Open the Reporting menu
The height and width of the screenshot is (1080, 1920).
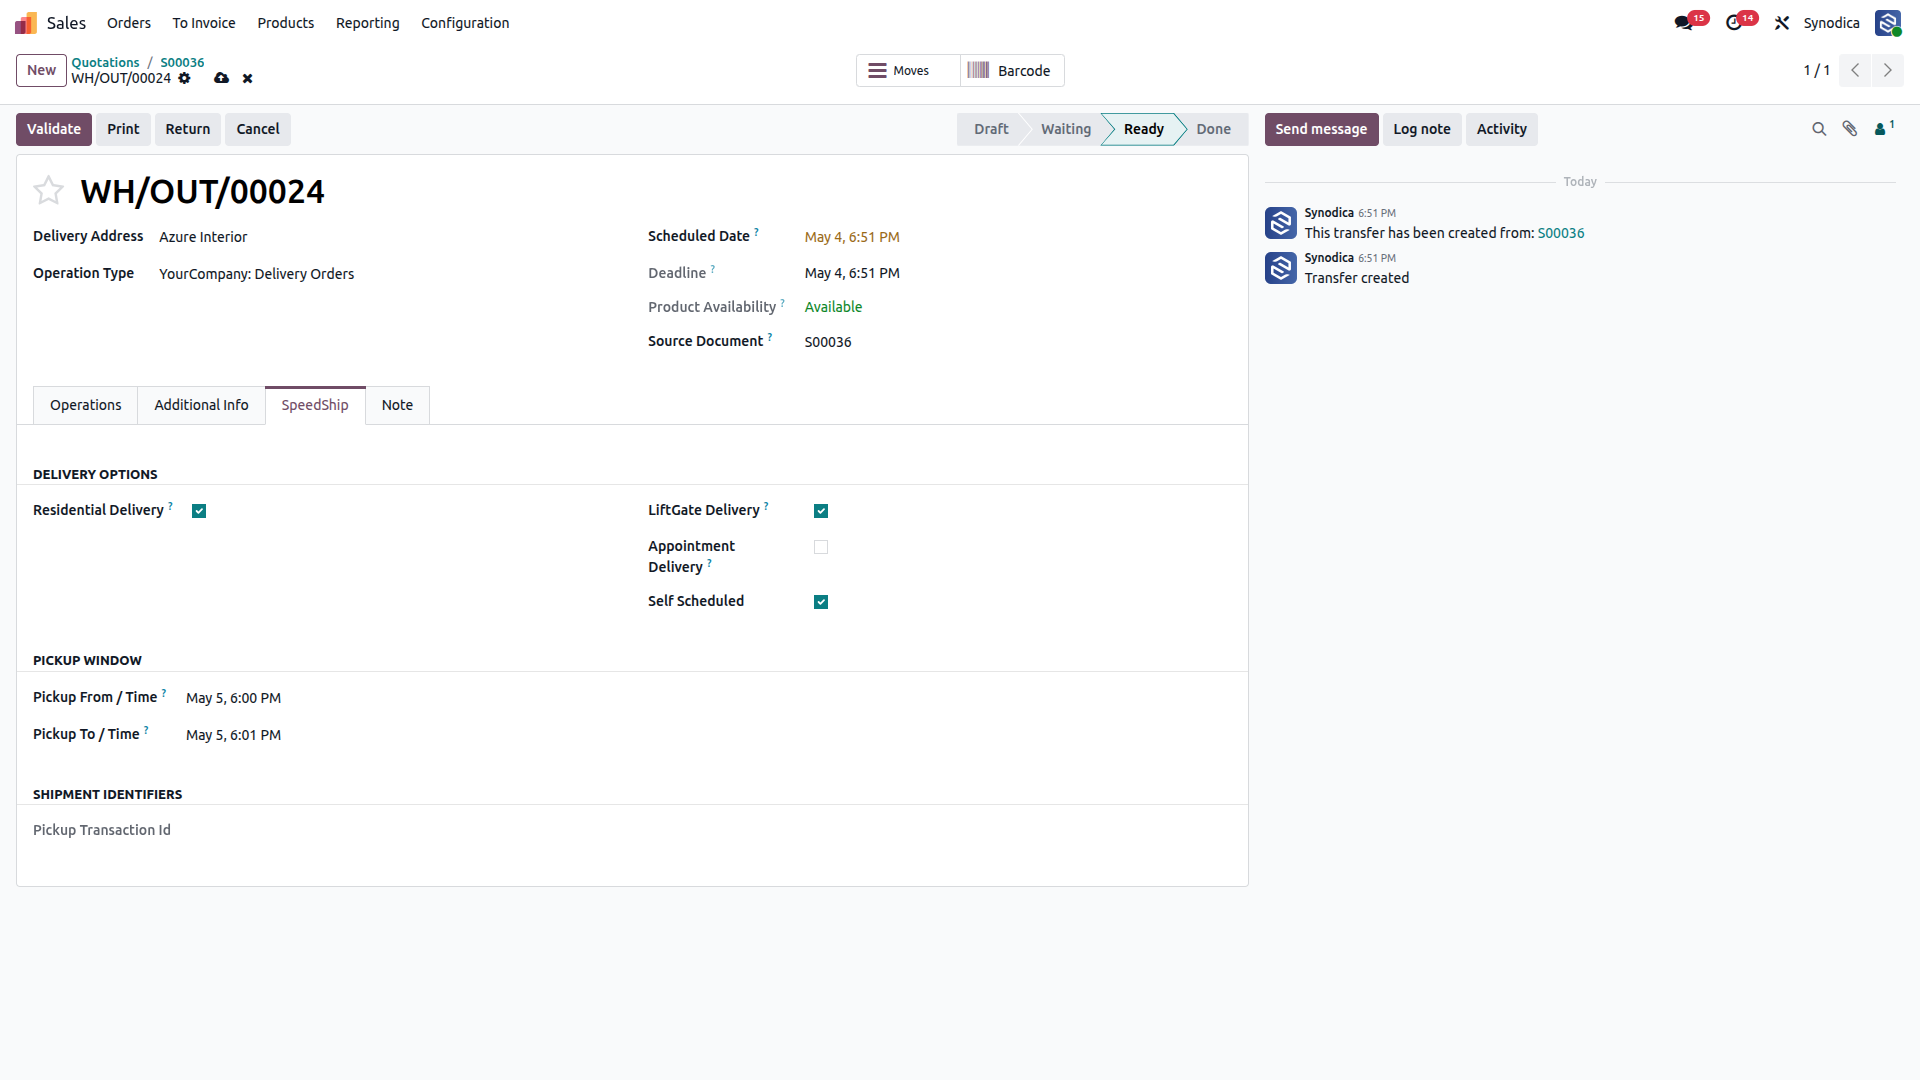click(x=367, y=23)
